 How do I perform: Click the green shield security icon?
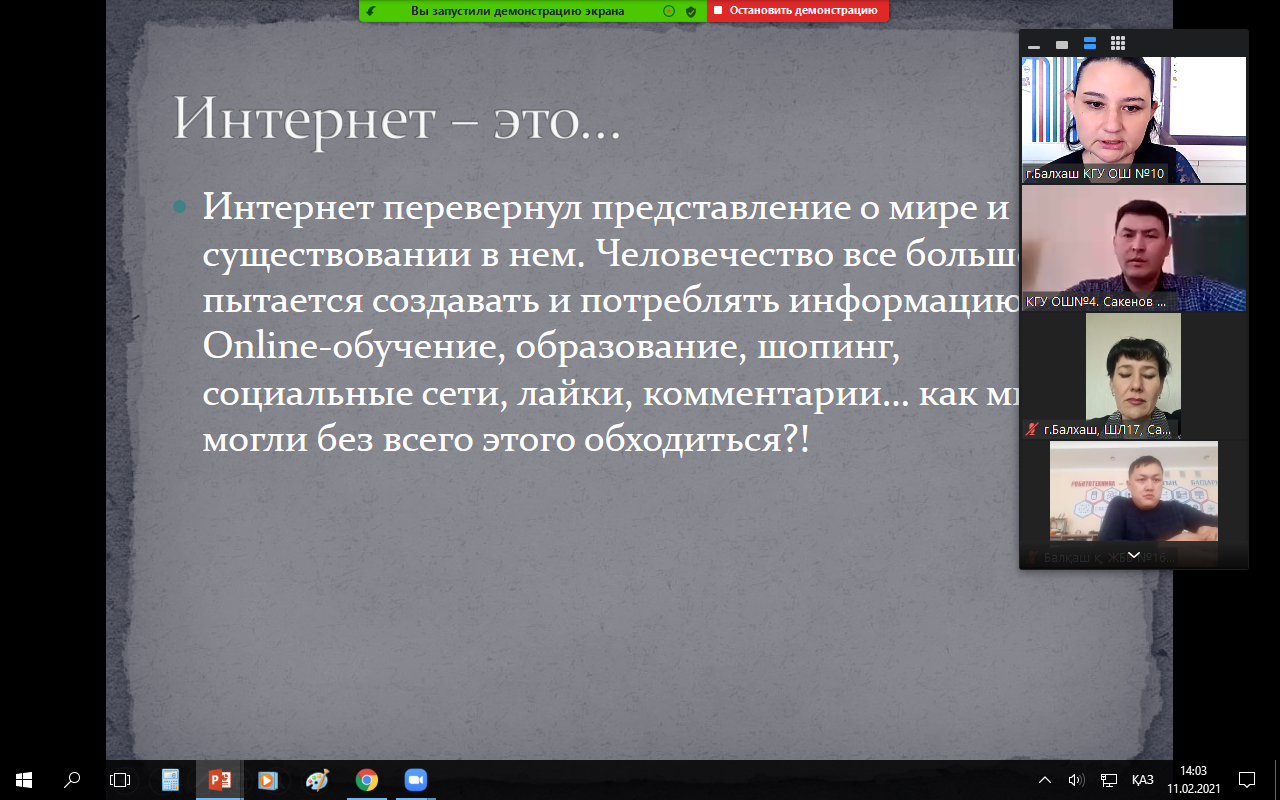[x=690, y=11]
